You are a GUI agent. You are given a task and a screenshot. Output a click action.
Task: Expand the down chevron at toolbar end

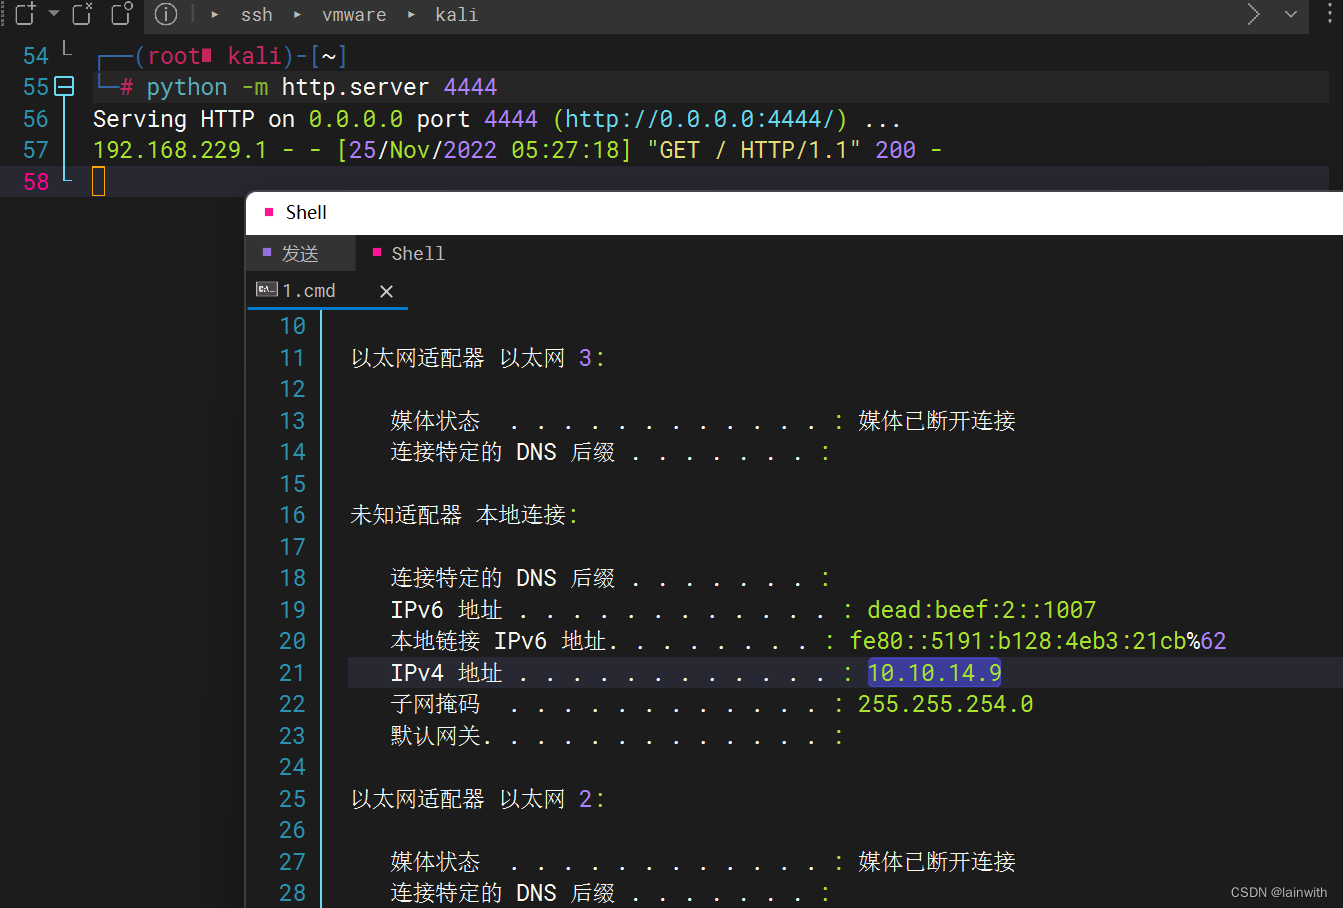[1291, 14]
